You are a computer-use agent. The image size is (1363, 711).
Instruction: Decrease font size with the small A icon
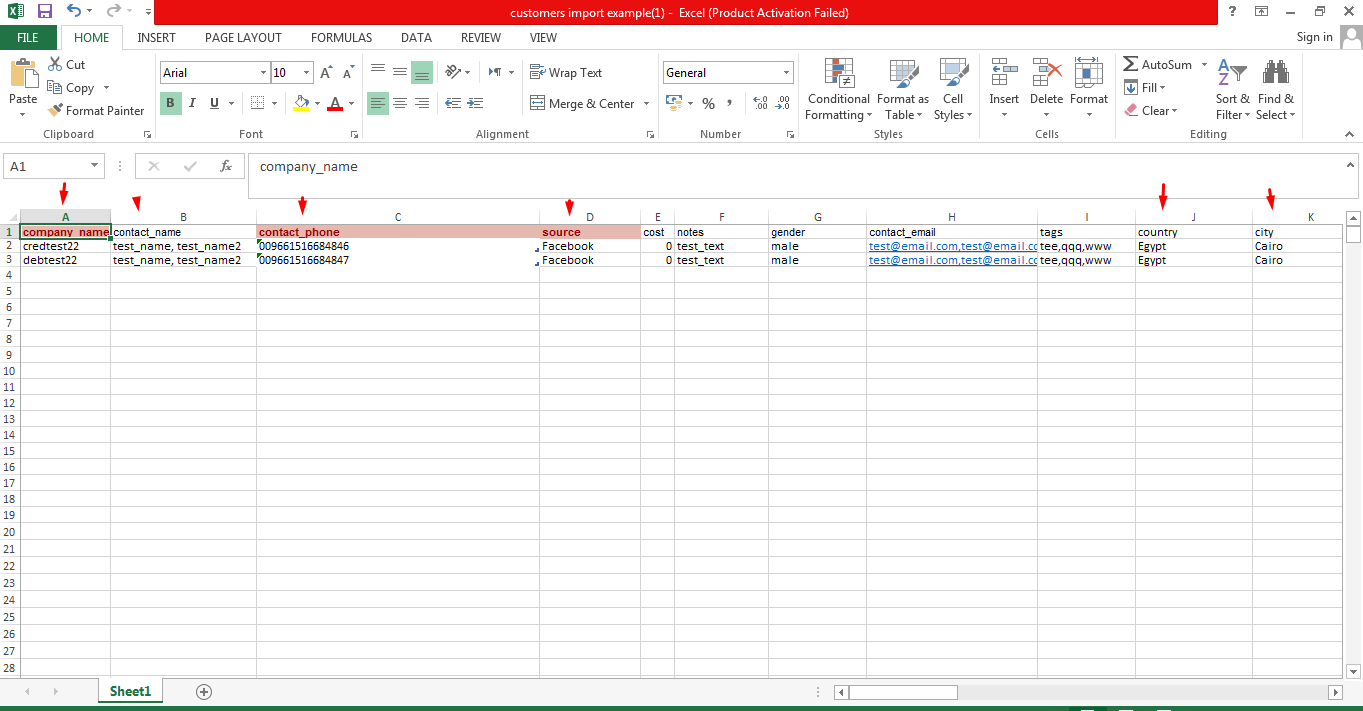348,73
